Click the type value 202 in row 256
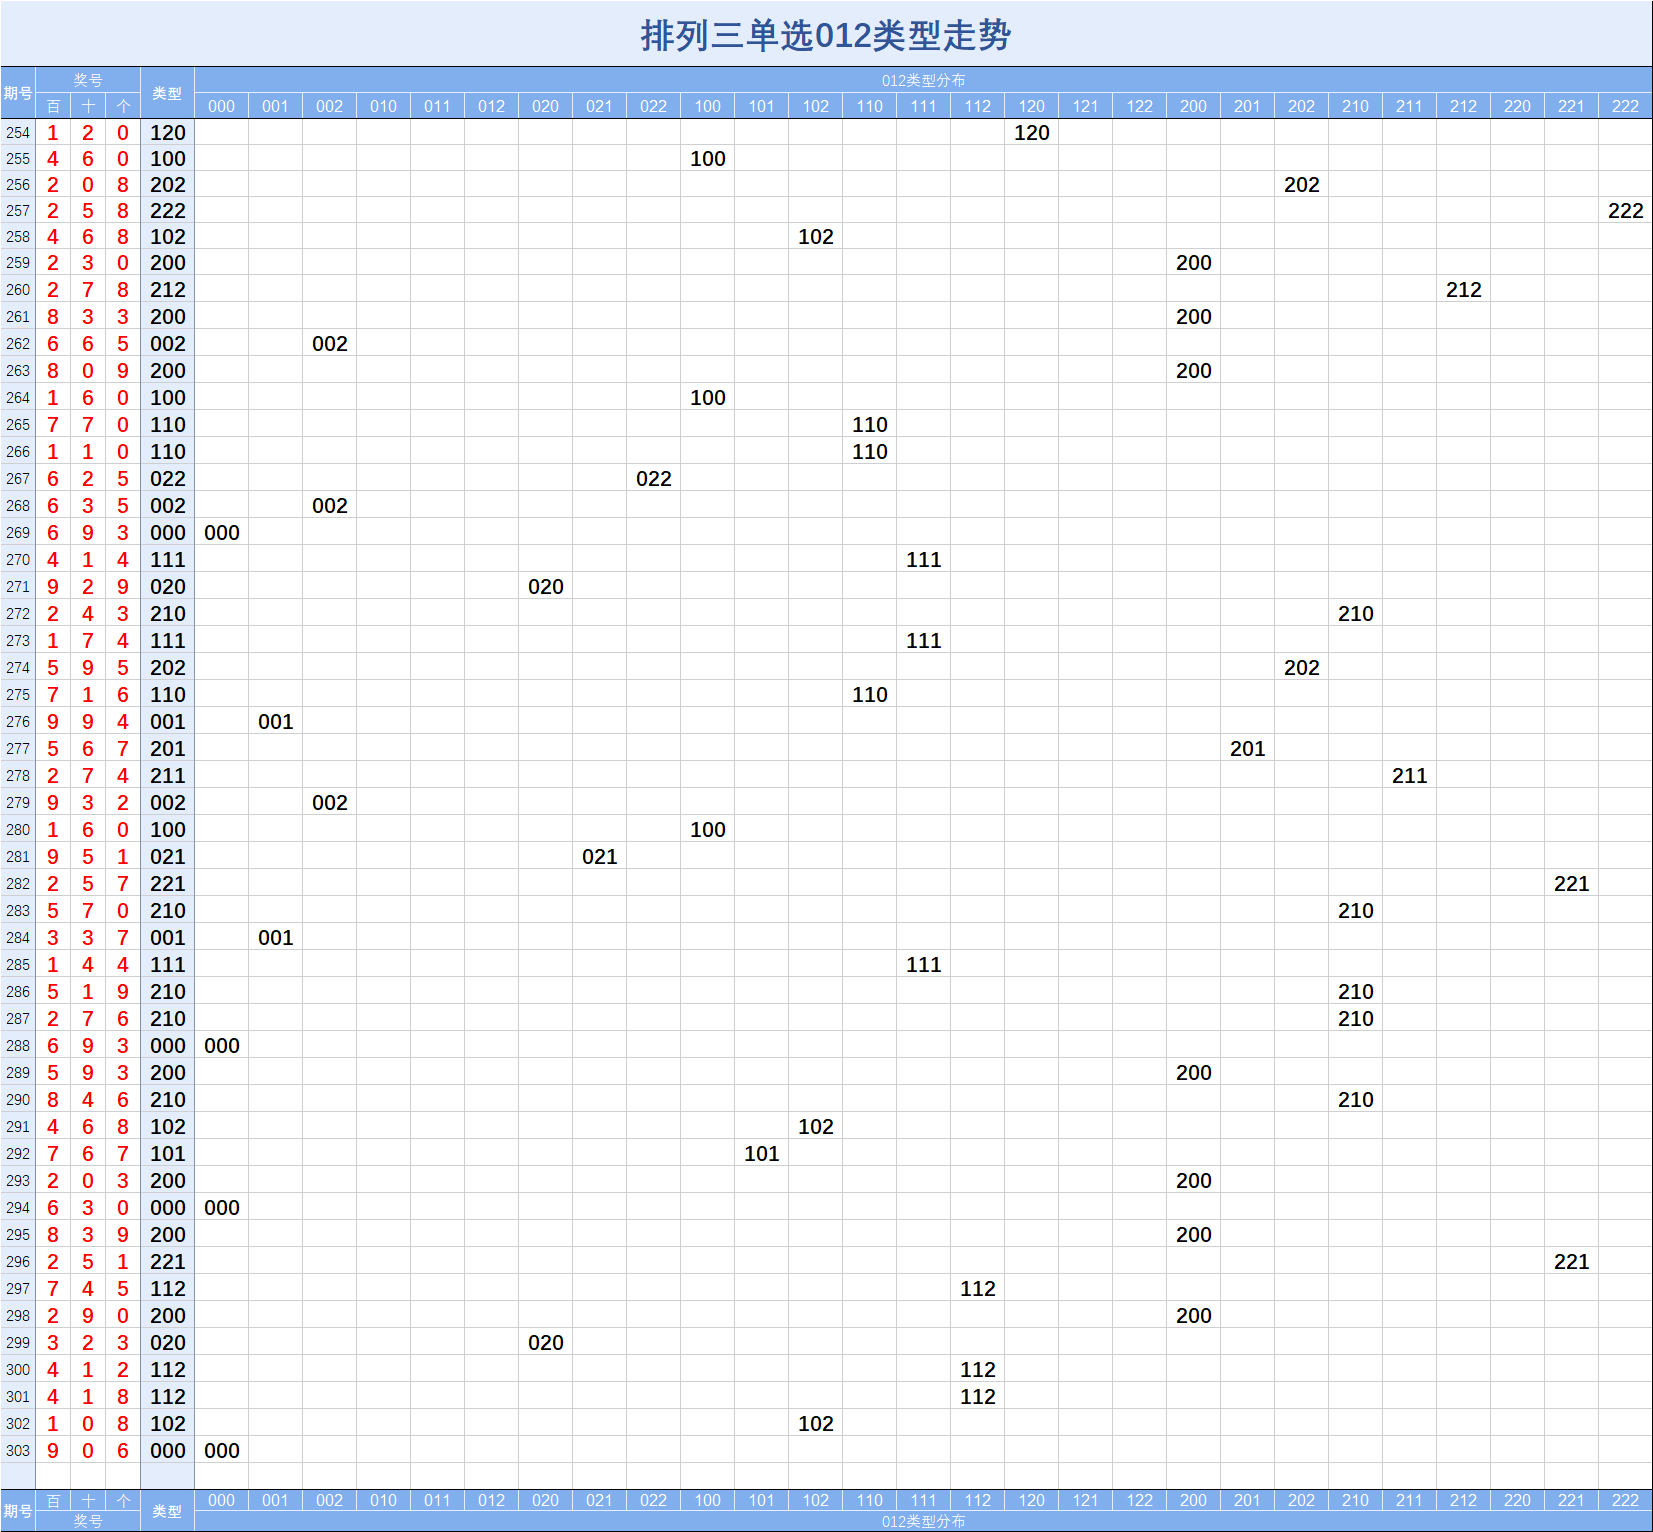Image resolution: width=1653 pixels, height=1532 pixels. 167,184
